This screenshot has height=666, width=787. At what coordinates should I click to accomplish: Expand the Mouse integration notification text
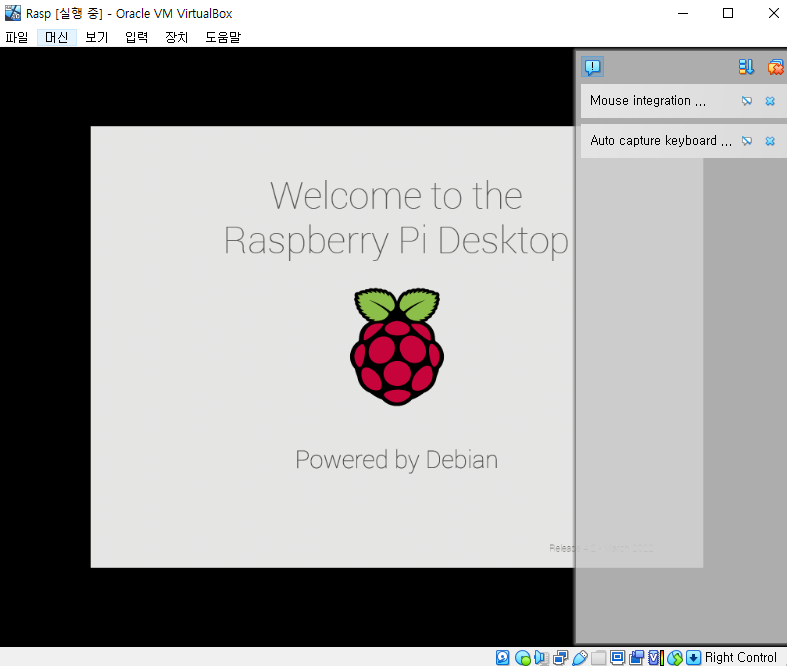pyautogui.click(x=648, y=101)
